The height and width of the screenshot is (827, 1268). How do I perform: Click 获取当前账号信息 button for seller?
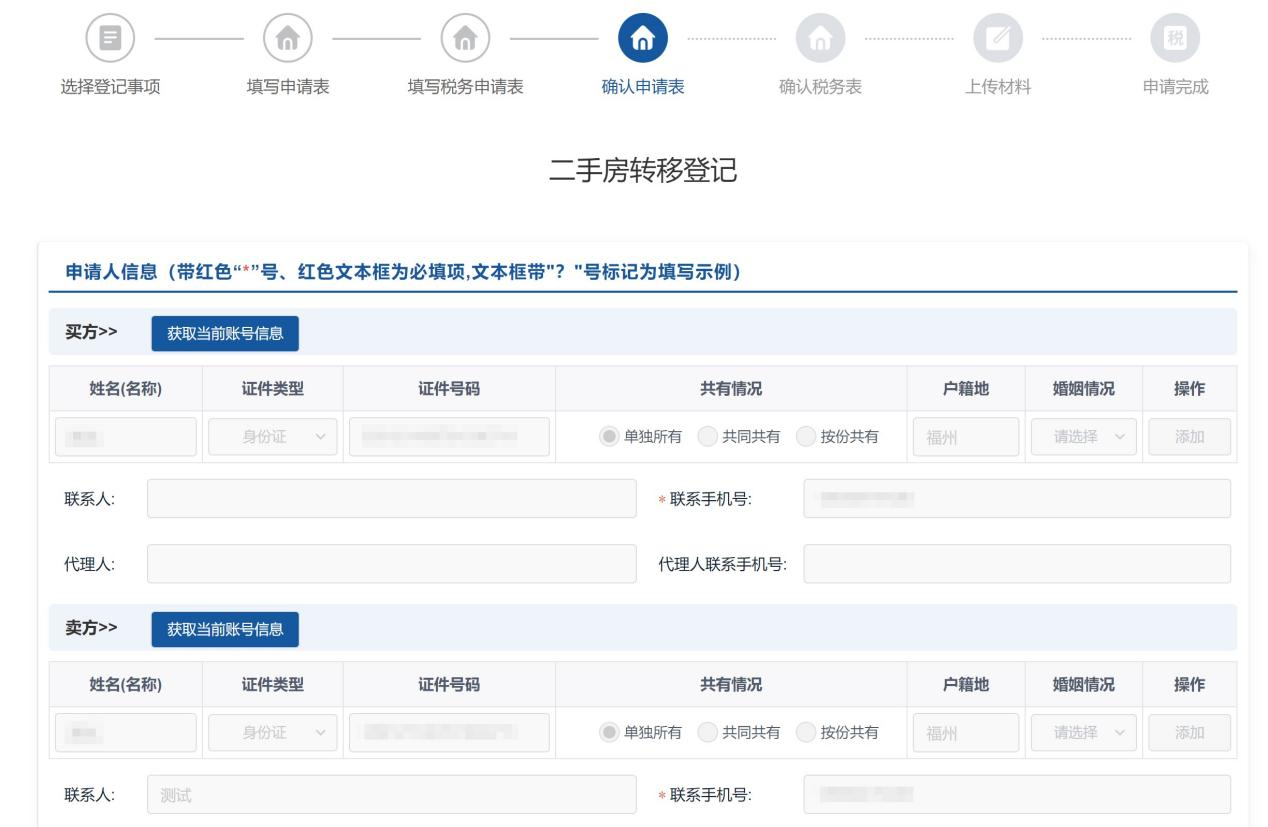click(x=225, y=629)
